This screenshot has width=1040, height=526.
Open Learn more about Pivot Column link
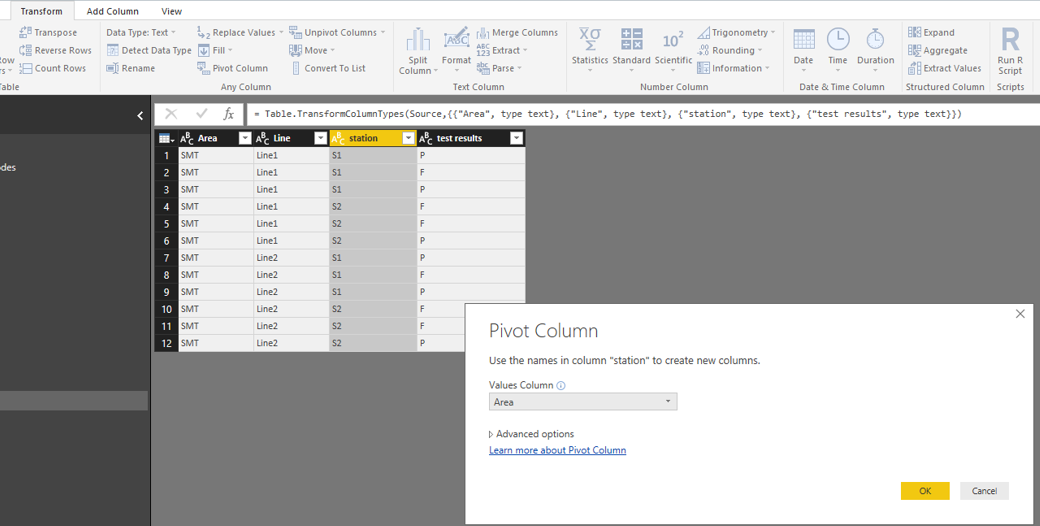557,450
